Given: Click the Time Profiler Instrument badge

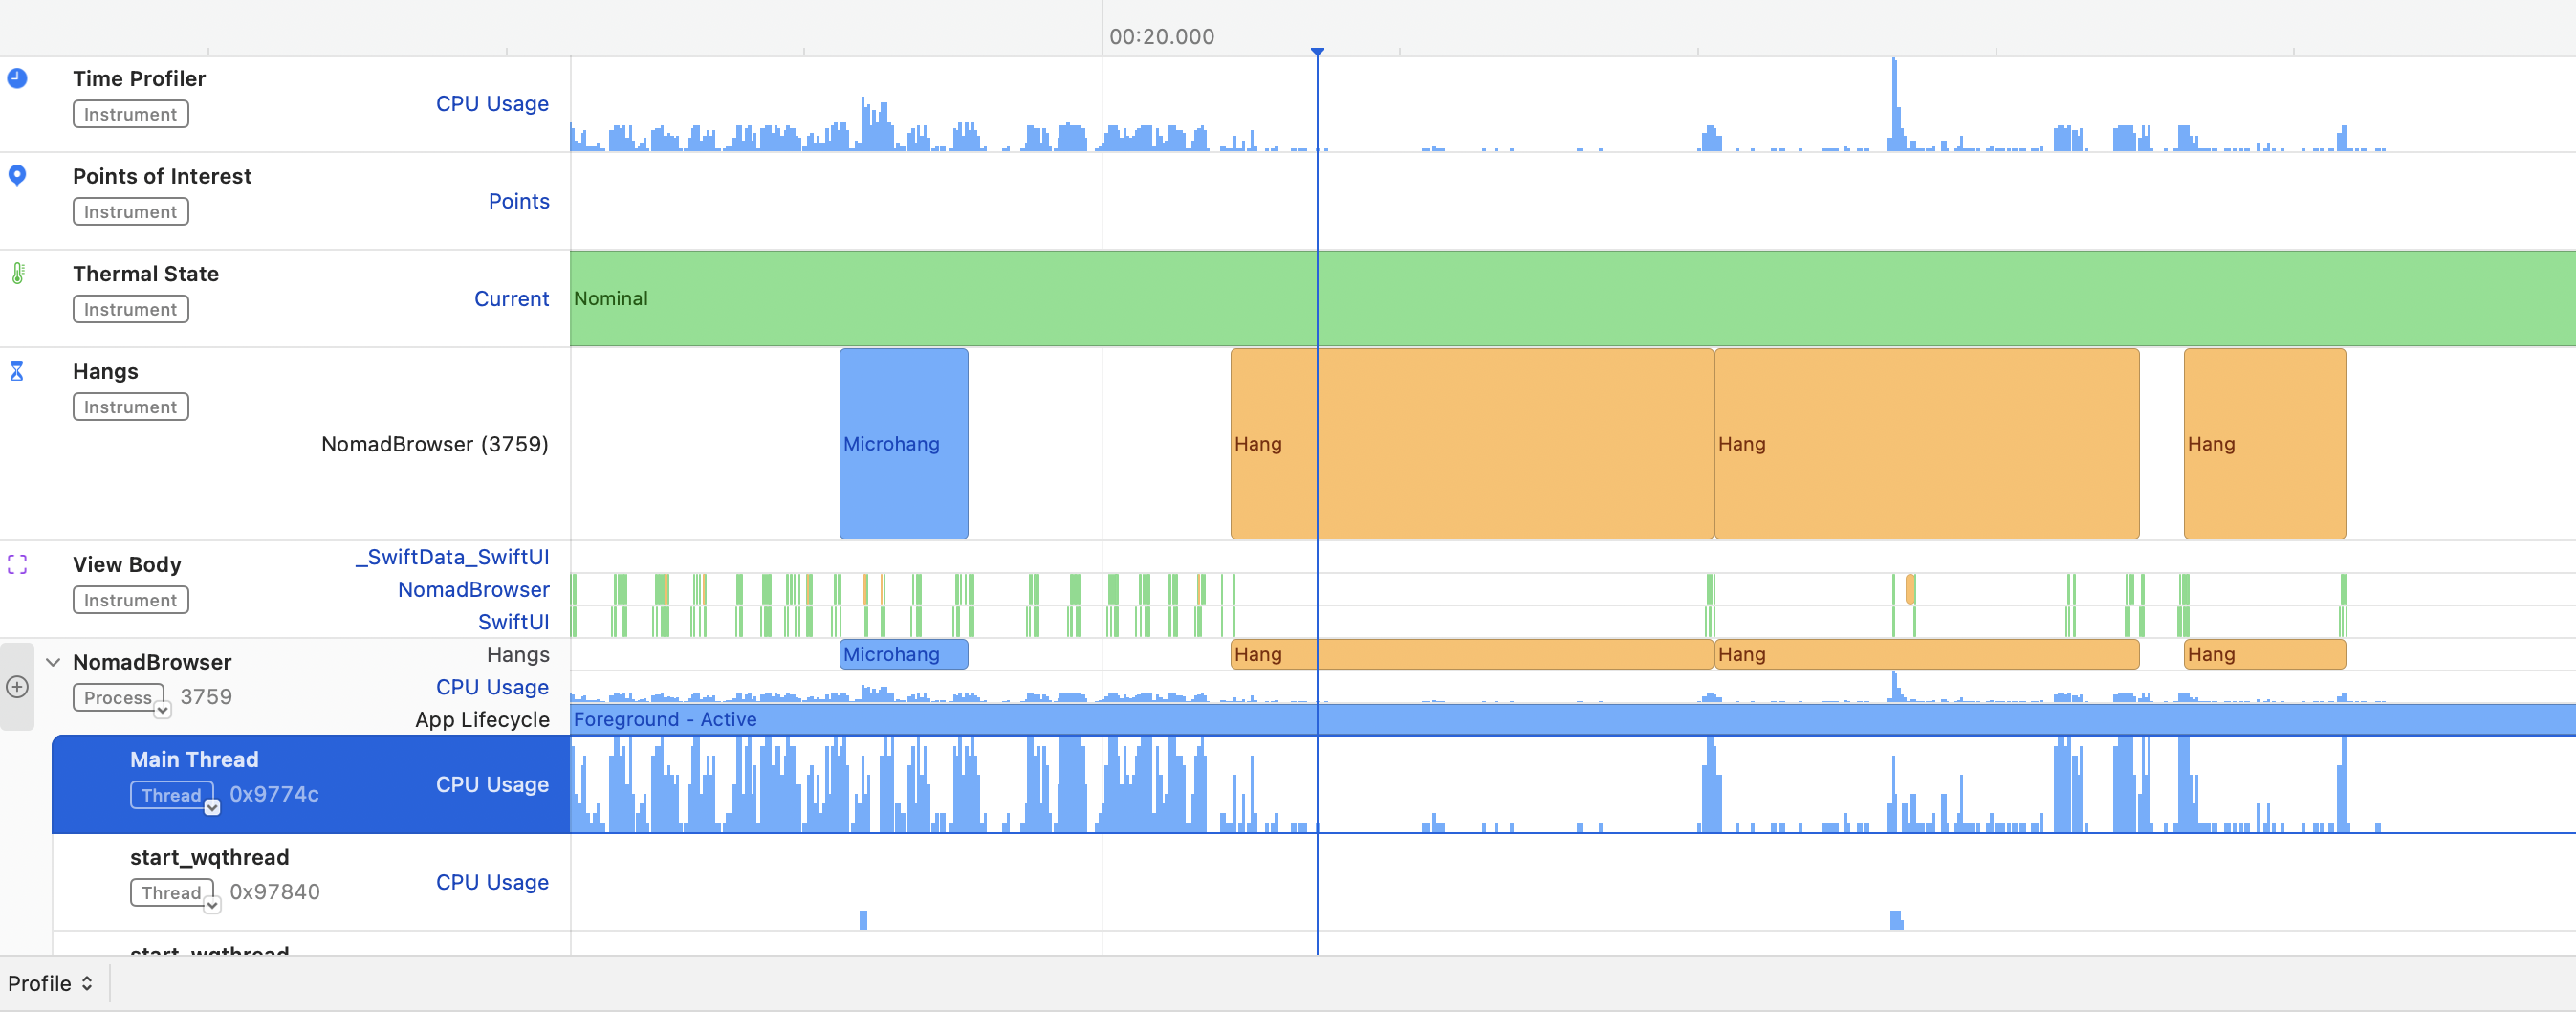Looking at the screenshot, I should 130,114.
